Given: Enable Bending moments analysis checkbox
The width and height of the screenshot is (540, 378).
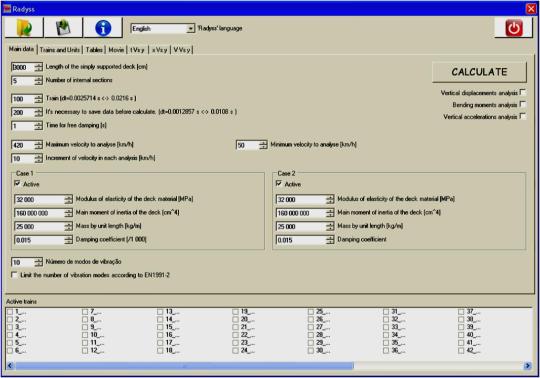Looking at the screenshot, I should coord(523,104).
